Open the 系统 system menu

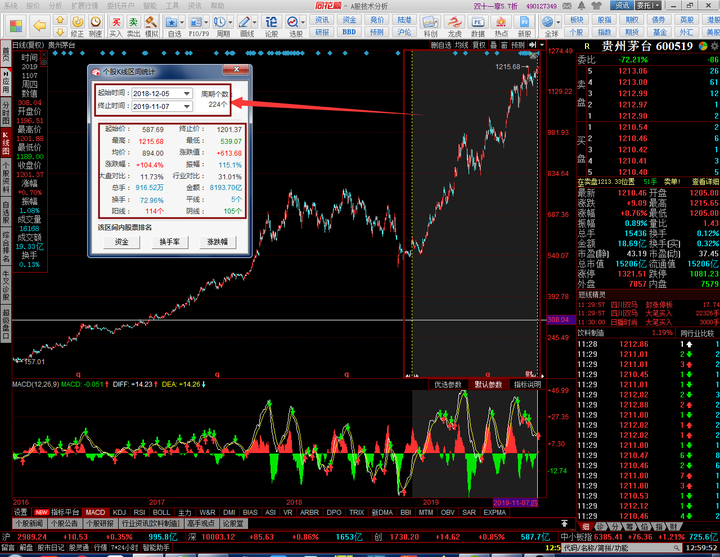[x=11, y=6]
